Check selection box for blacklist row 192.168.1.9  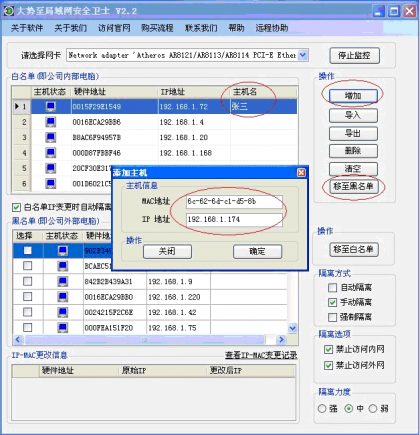[28, 281]
